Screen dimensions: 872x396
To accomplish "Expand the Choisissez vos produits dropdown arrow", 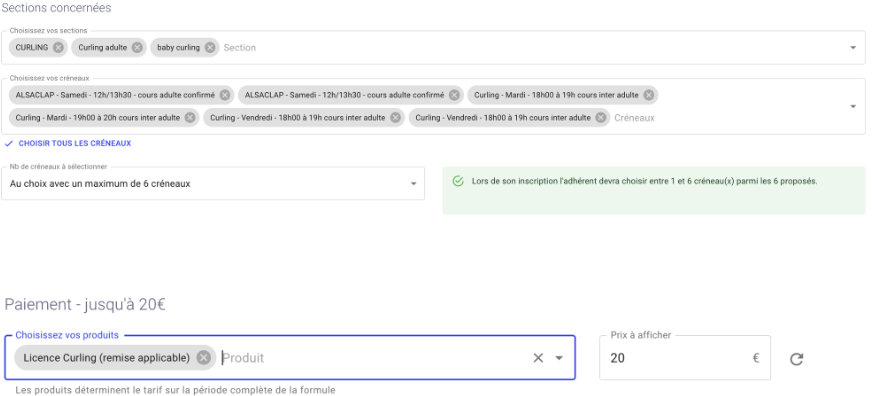I will coord(559,358).
